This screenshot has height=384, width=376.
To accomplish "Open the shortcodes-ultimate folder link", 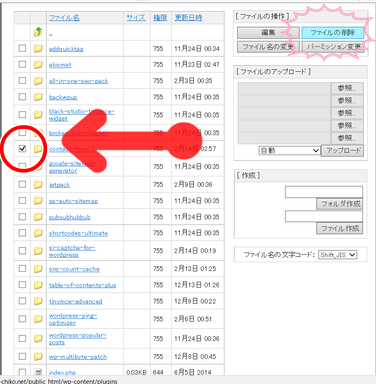I will tap(78, 233).
